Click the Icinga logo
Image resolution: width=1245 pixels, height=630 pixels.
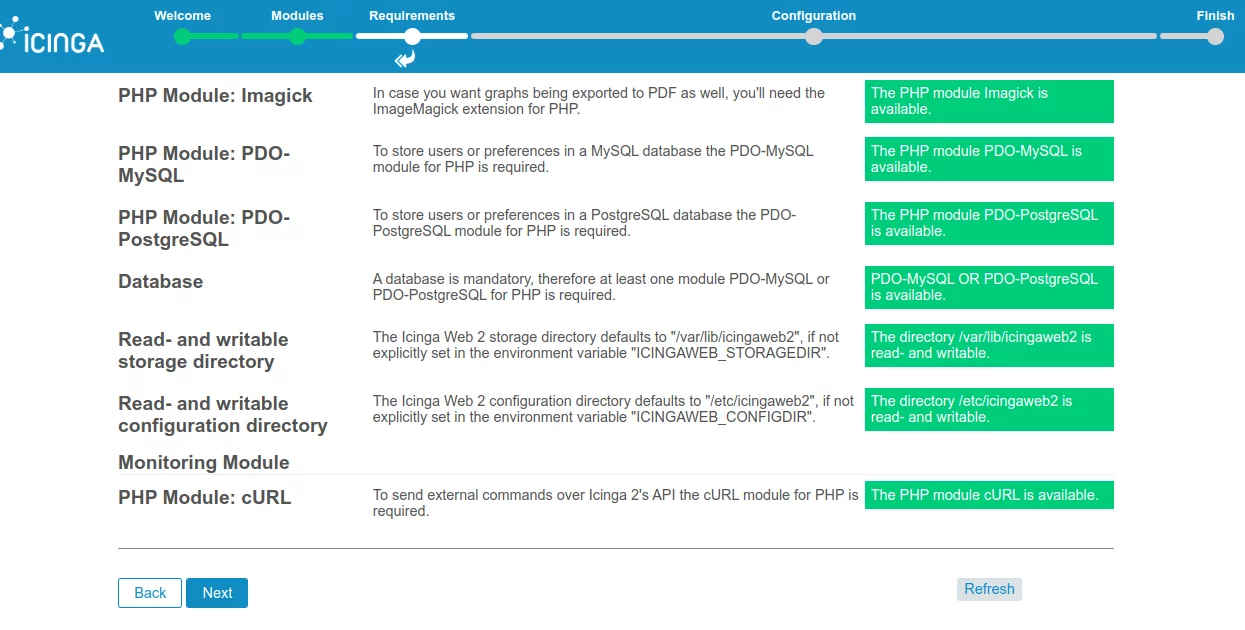[x=52, y=38]
